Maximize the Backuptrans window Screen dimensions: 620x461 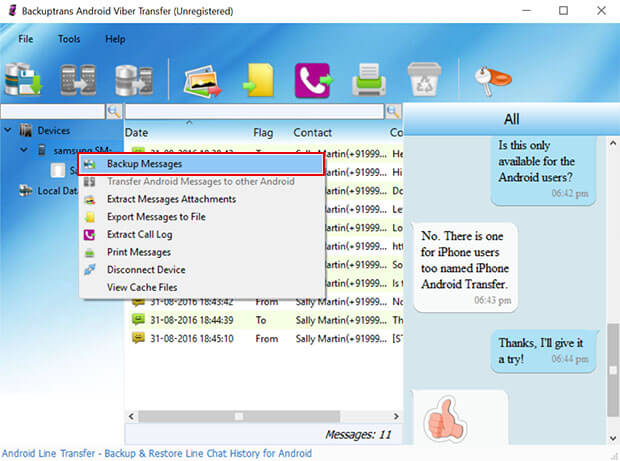pos(563,11)
